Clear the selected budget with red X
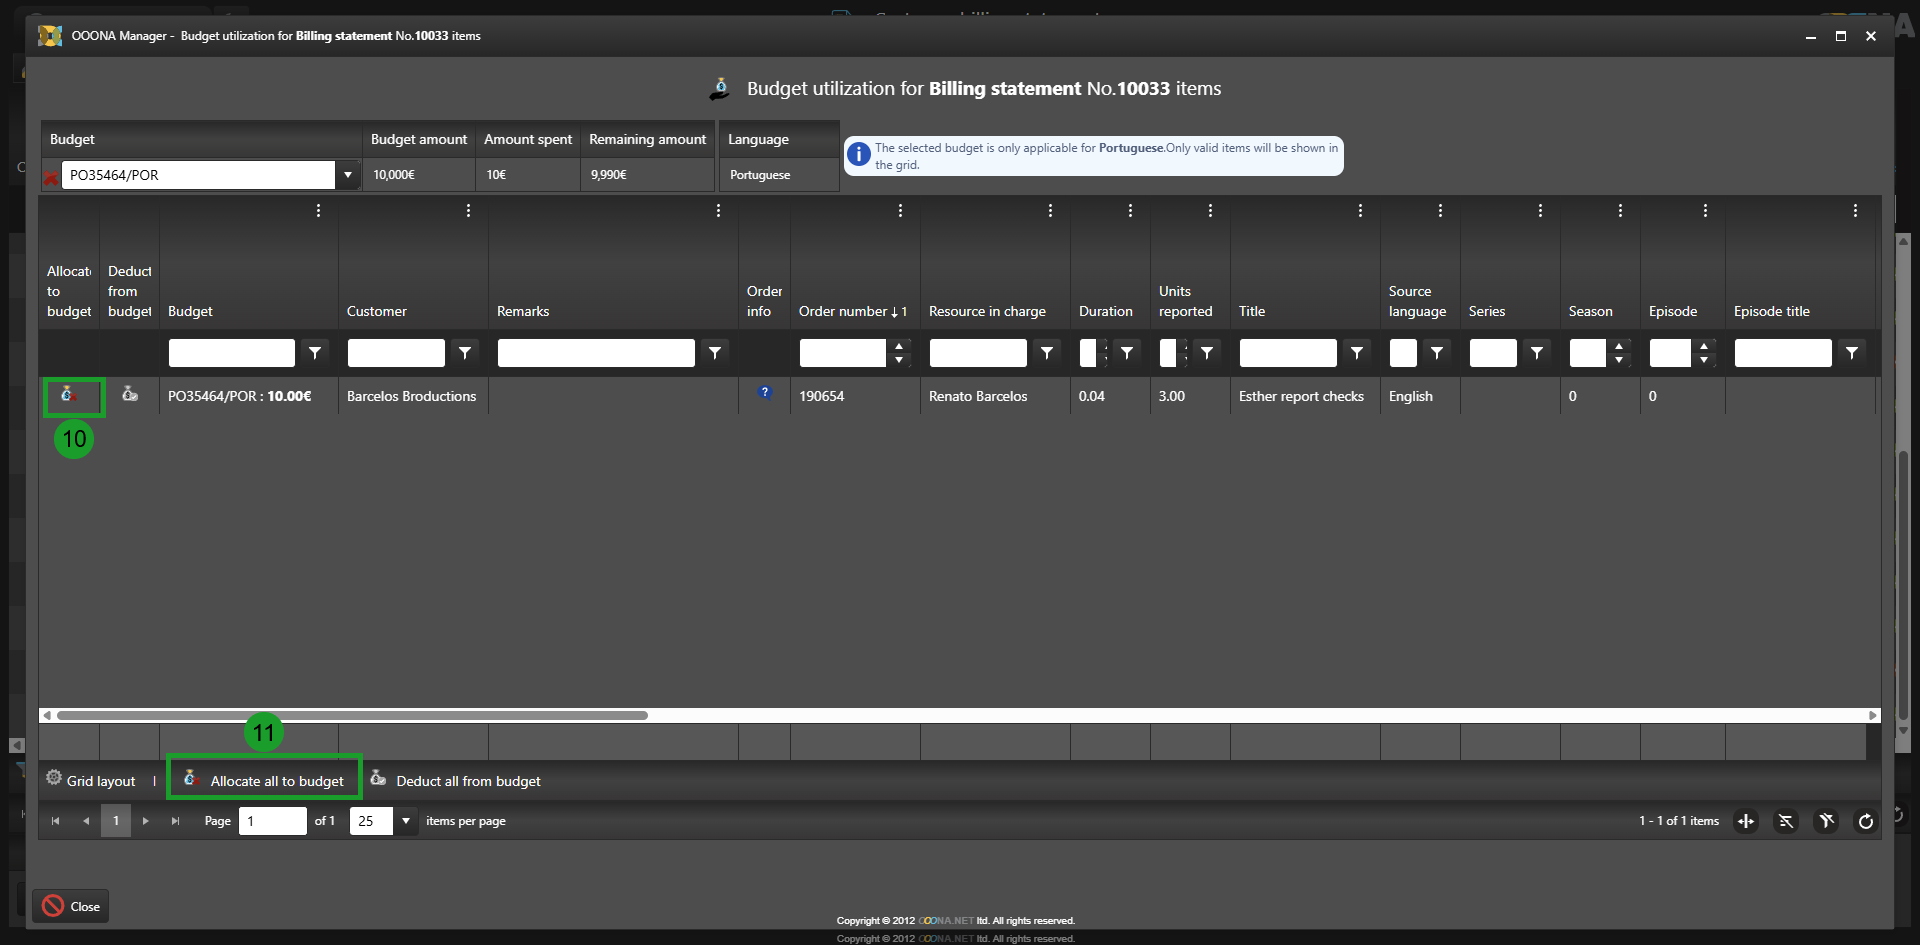This screenshot has width=1920, height=945. click(51, 178)
